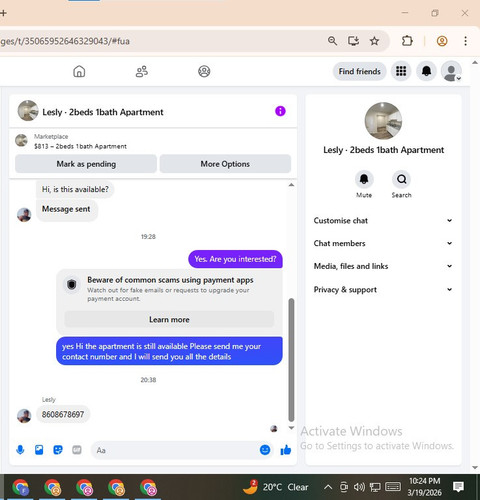Click the Find friends button
Screen dimensions: 480x500
coord(359,71)
